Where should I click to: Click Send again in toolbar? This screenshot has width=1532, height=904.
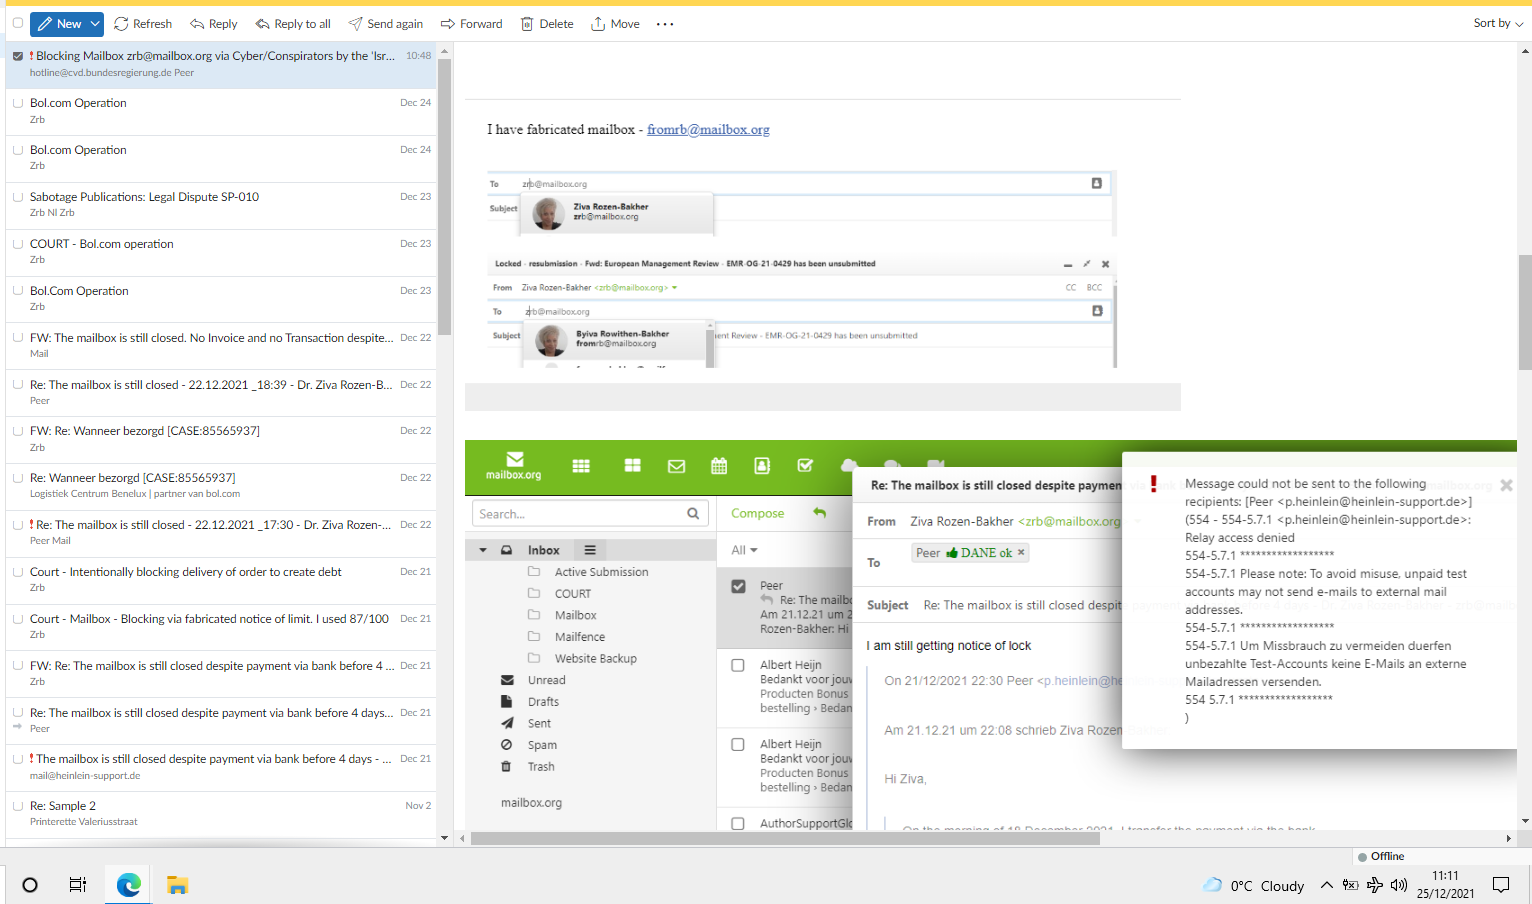(385, 24)
